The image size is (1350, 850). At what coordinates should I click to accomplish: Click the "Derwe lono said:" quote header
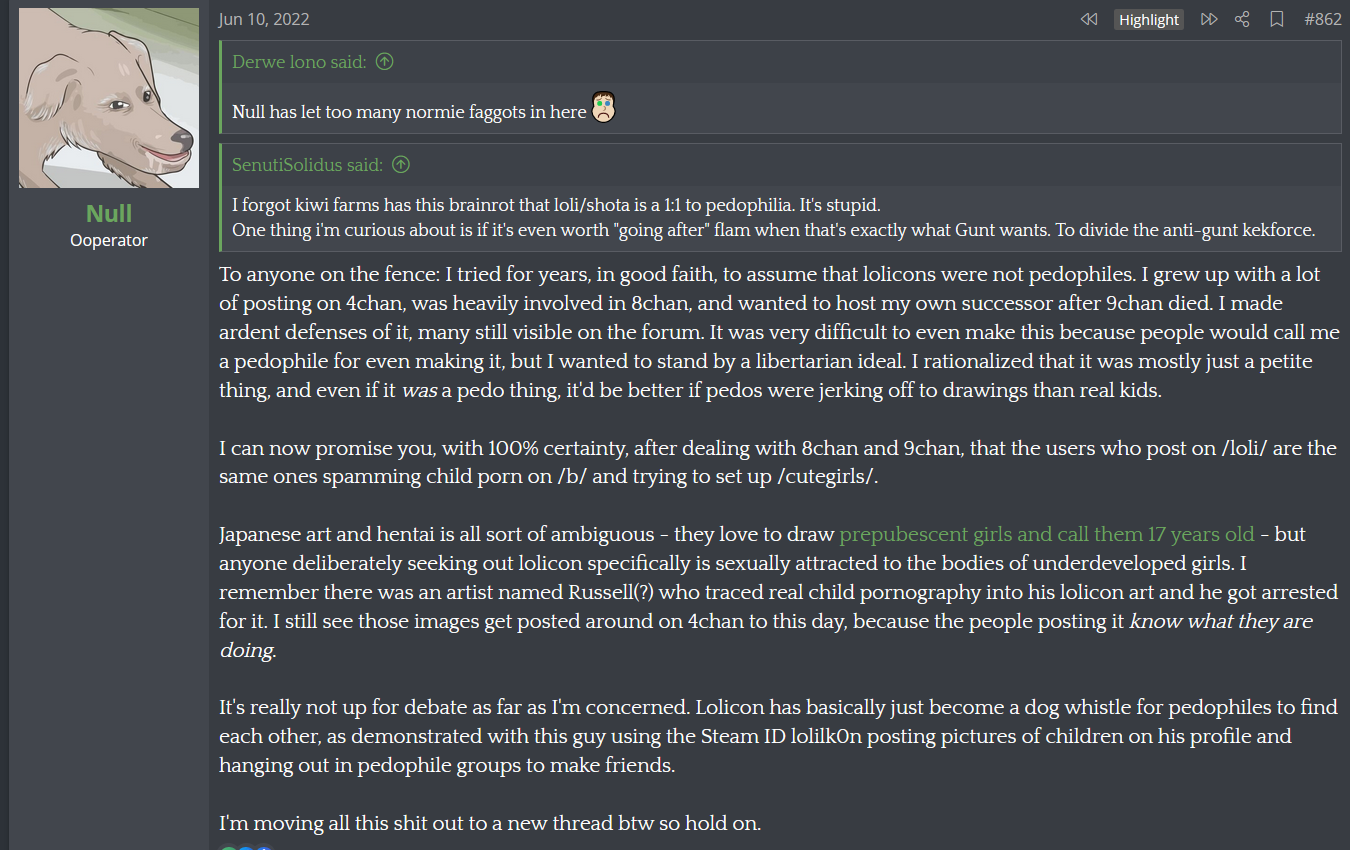298,62
